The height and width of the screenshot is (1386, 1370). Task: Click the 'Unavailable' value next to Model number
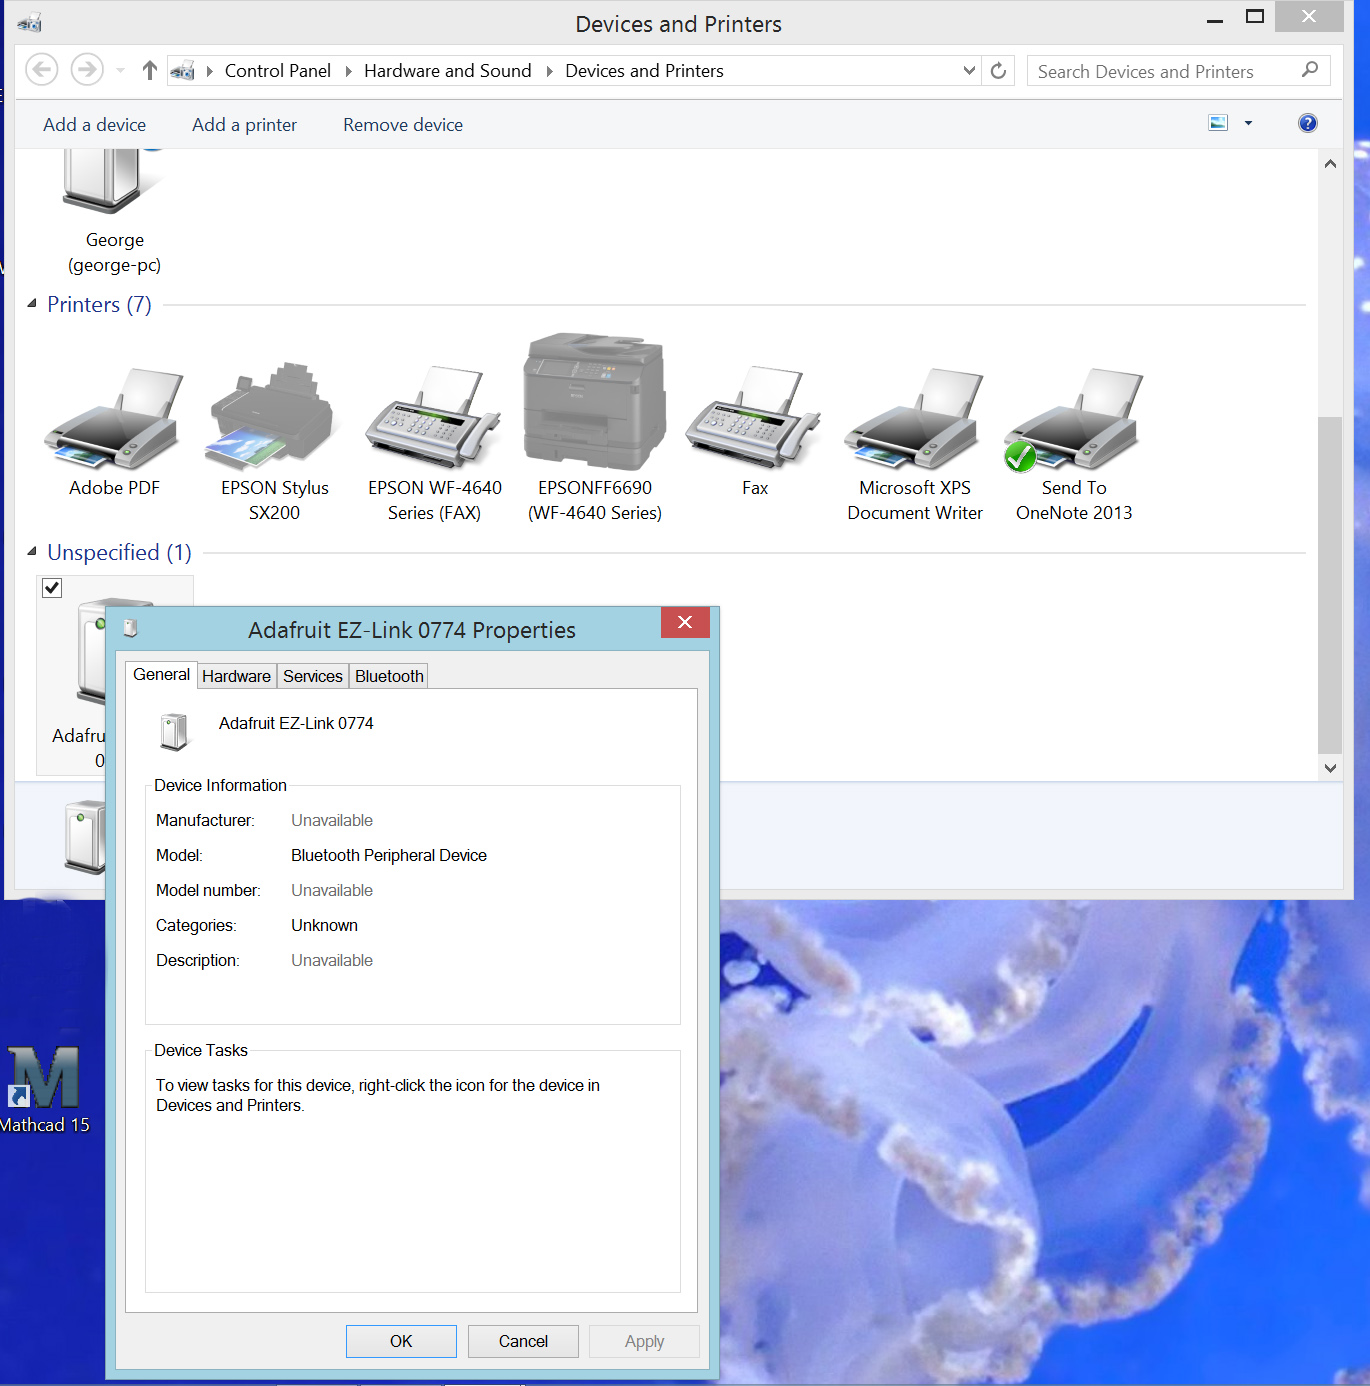coord(332,890)
